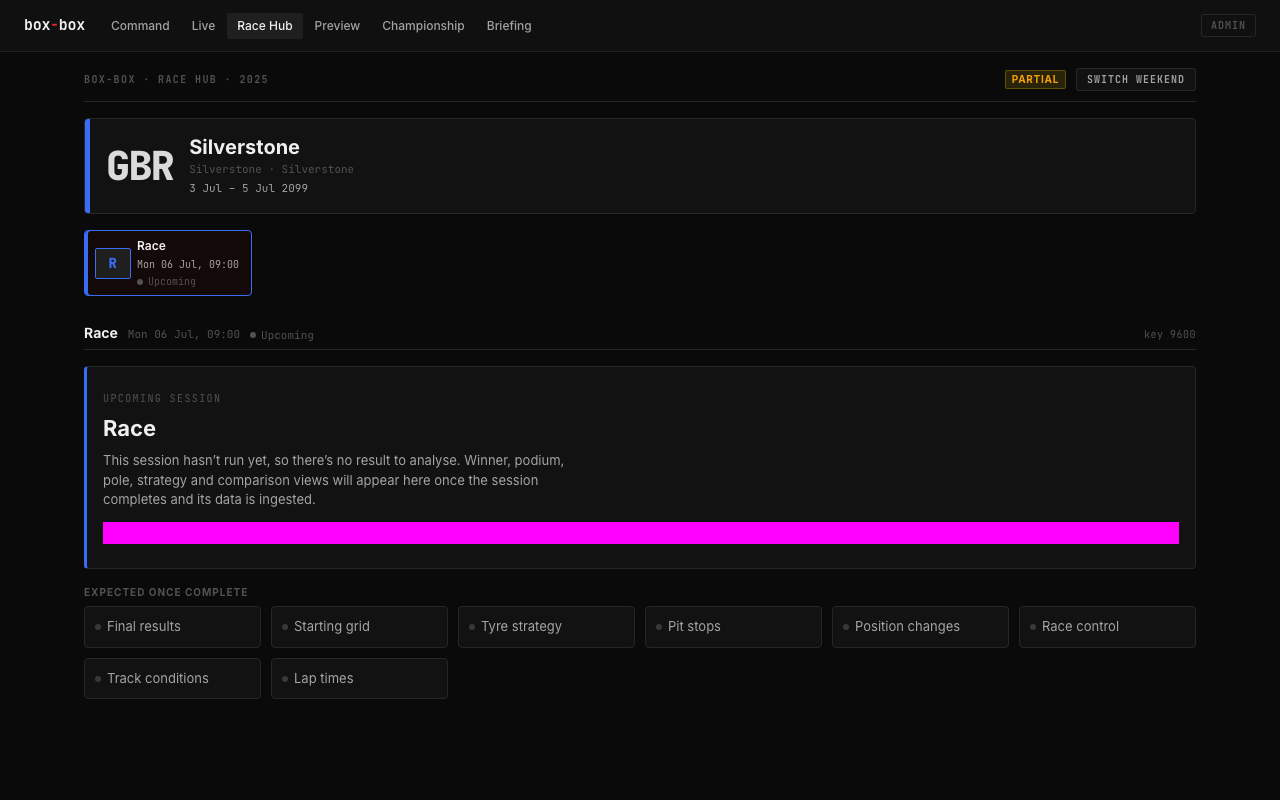
Task: Switch to the Championship page
Action: (x=423, y=26)
